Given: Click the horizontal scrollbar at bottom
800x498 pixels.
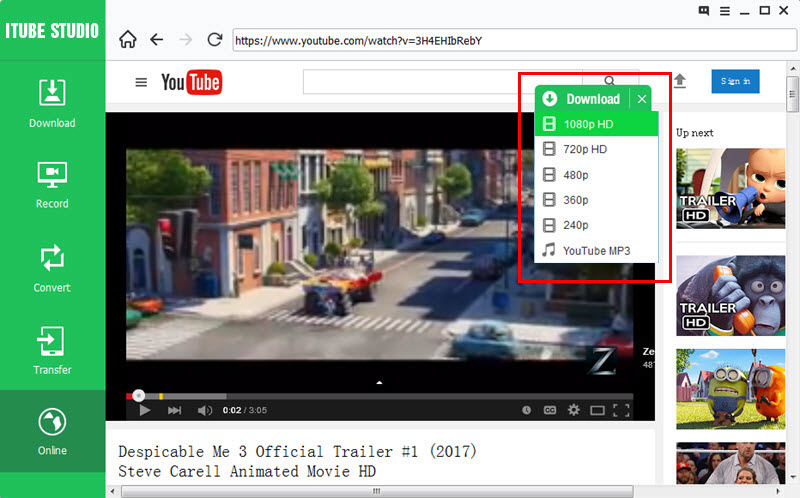Looking at the screenshot, I should (x=378, y=491).
